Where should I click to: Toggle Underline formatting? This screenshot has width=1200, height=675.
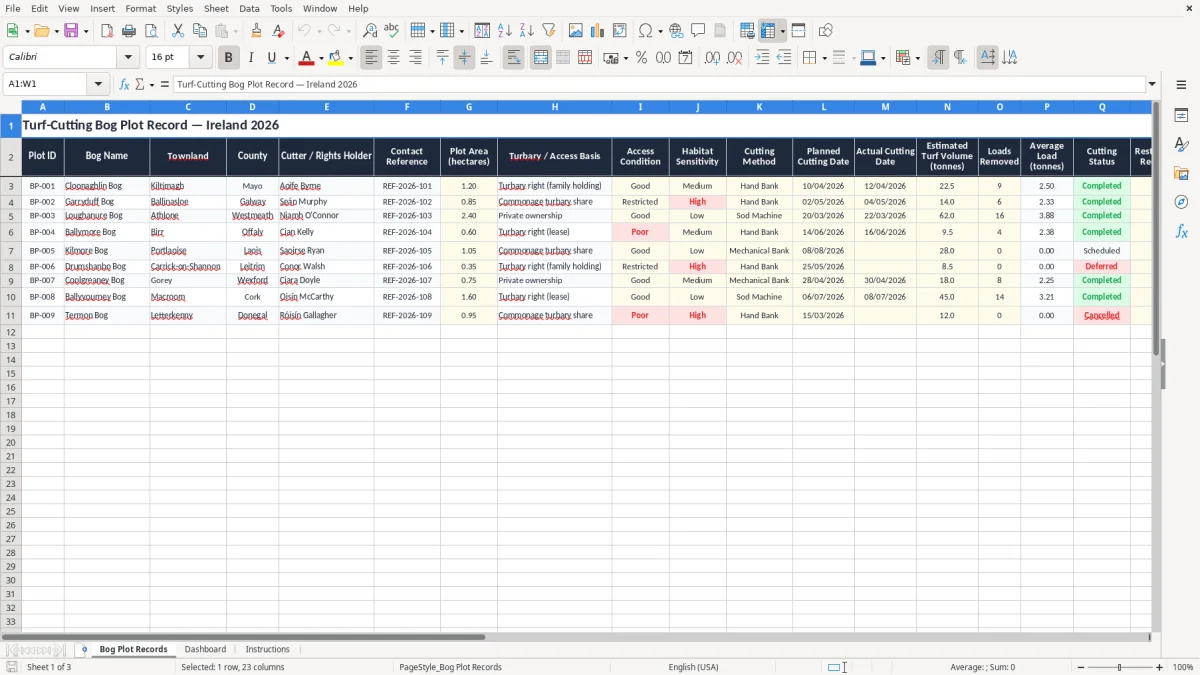tap(271, 58)
